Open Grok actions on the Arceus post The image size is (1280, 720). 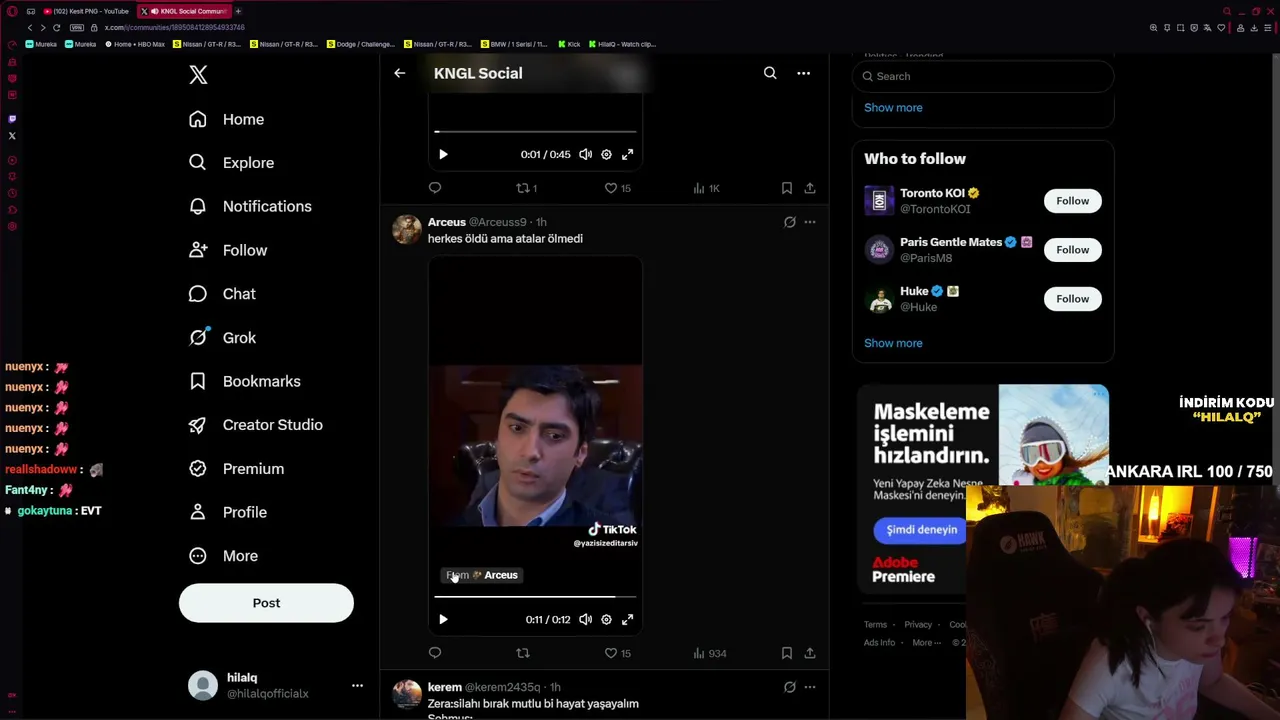[x=789, y=222]
